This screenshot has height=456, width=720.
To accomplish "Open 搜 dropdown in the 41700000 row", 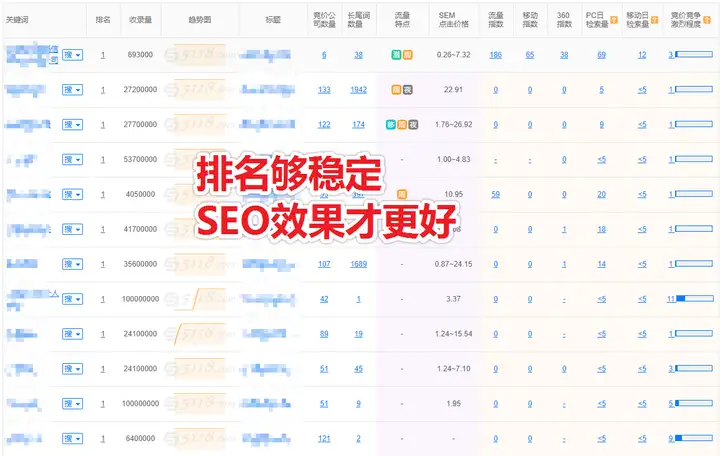I will coord(73,229).
